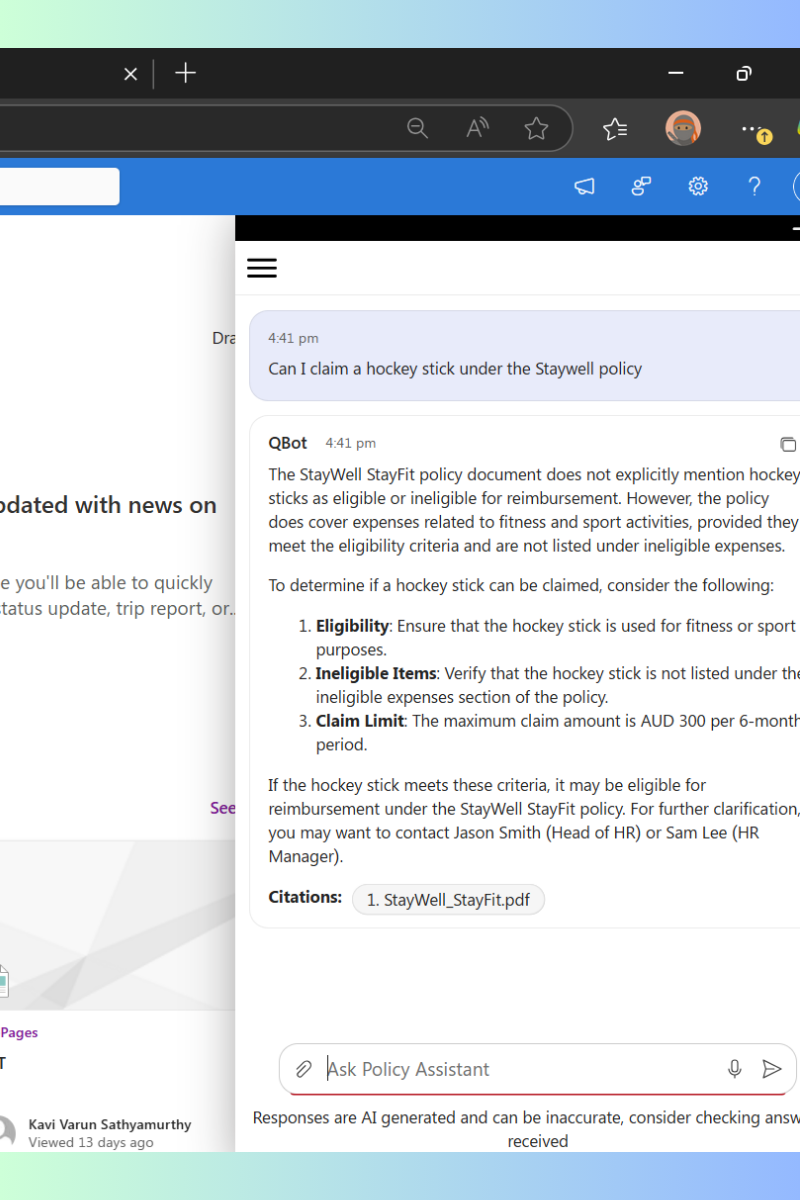Restore down the browser window

click(743, 73)
